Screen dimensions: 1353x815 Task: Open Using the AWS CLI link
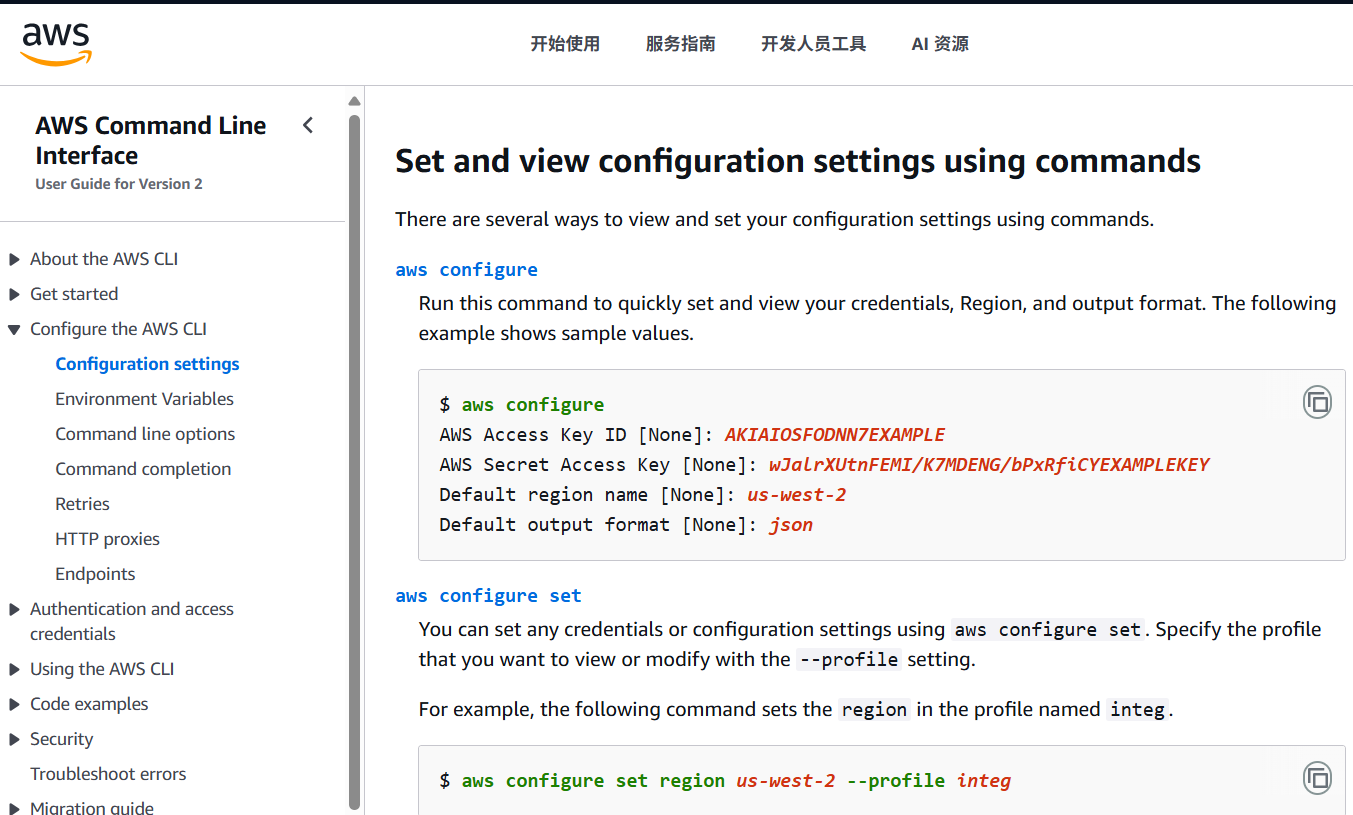102,669
